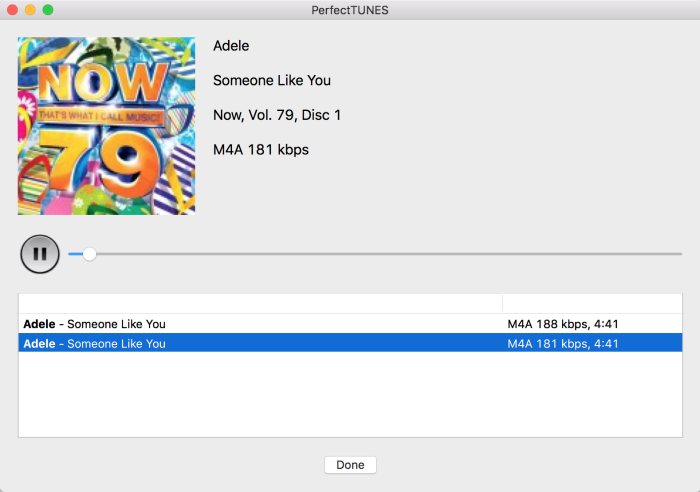Click the right column header above format info

[592, 303]
